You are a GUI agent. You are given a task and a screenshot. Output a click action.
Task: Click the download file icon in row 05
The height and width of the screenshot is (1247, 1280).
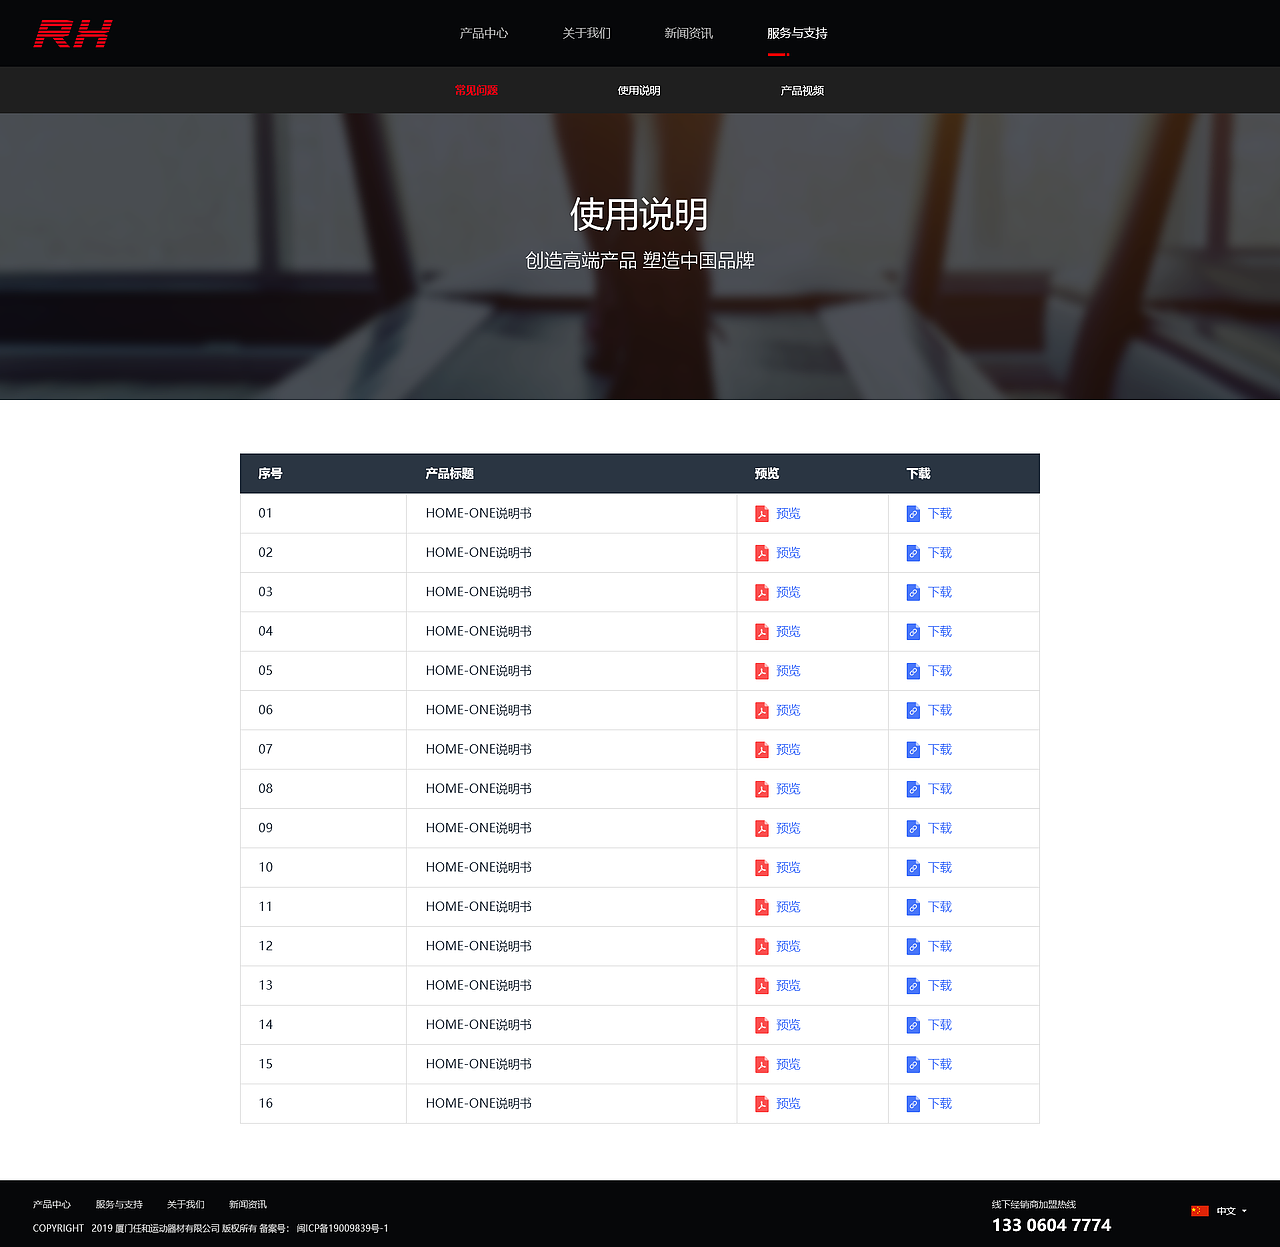913,671
